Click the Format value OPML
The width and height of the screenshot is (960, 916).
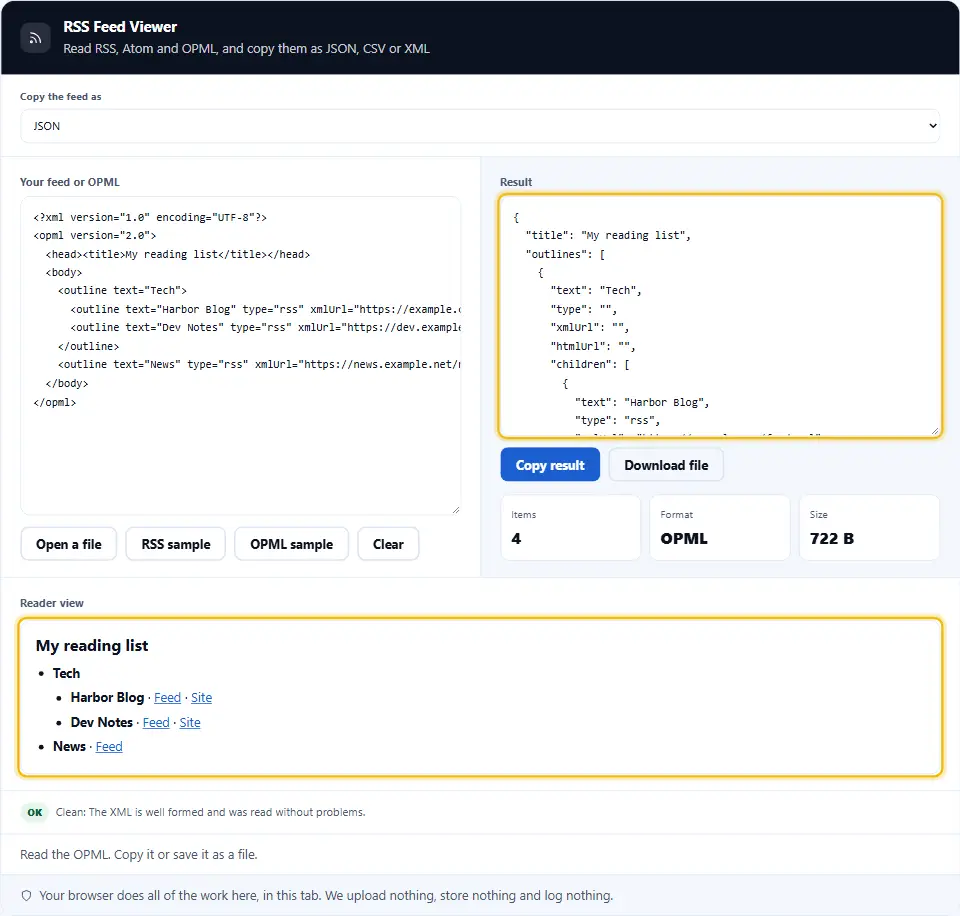[x=684, y=538]
